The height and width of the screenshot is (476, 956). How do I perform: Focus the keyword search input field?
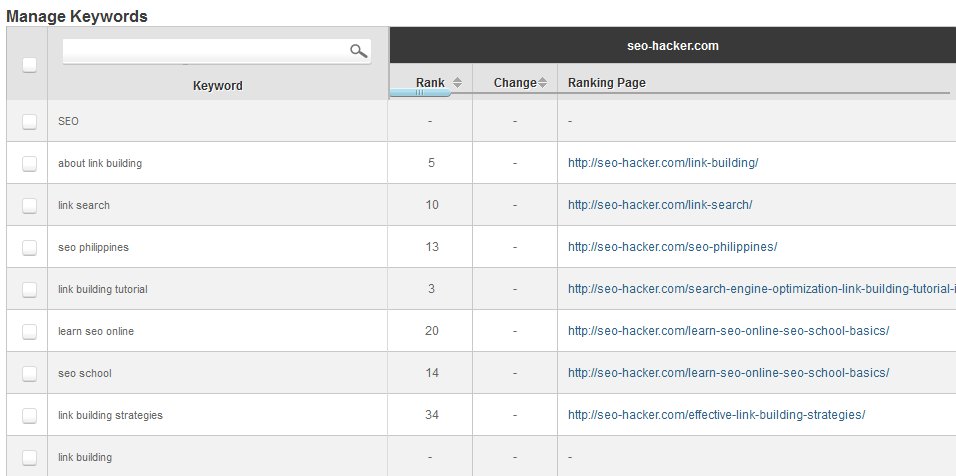tap(205, 51)
